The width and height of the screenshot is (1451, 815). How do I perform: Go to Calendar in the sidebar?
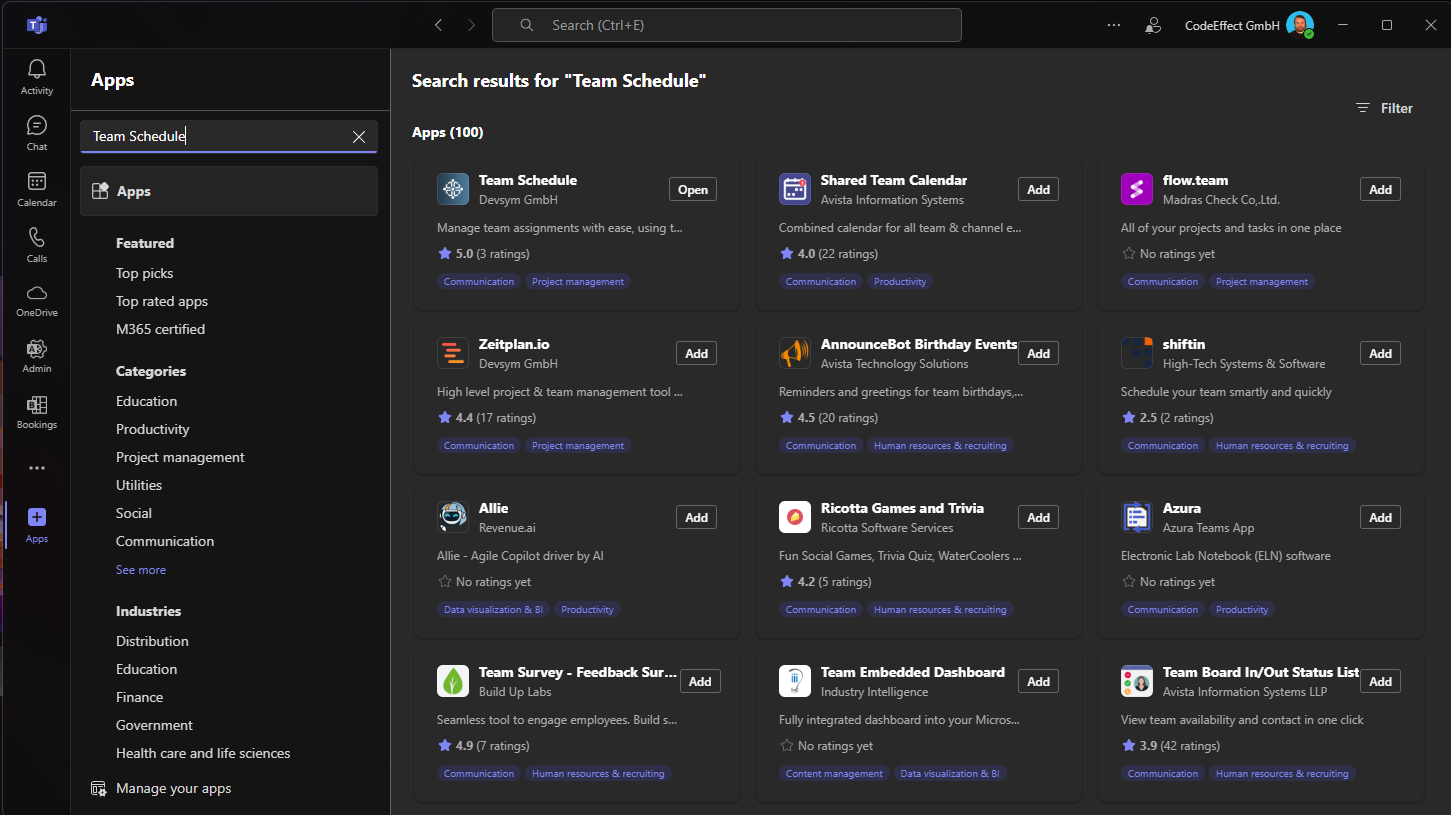pos(37,188)
